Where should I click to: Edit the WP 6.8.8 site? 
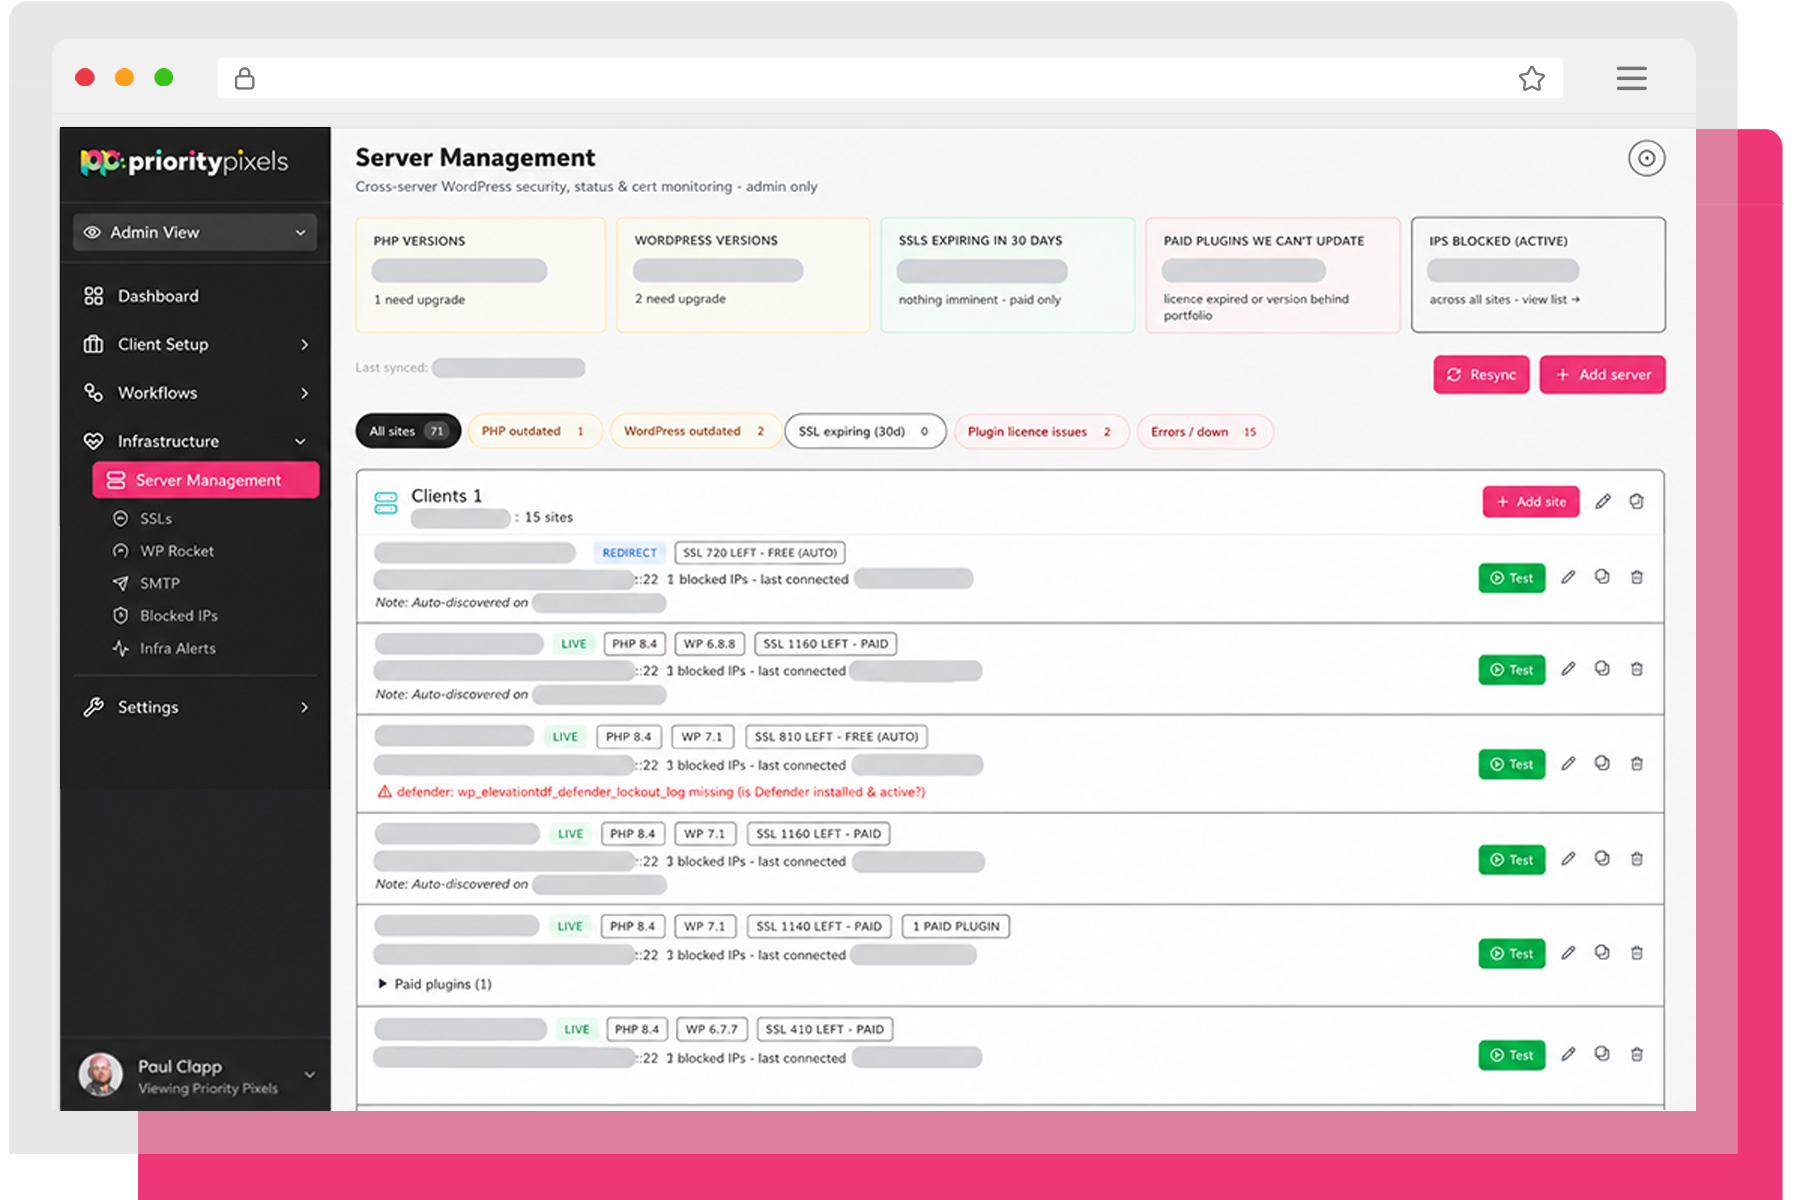pyautogui.click(x=1568, y=669)
